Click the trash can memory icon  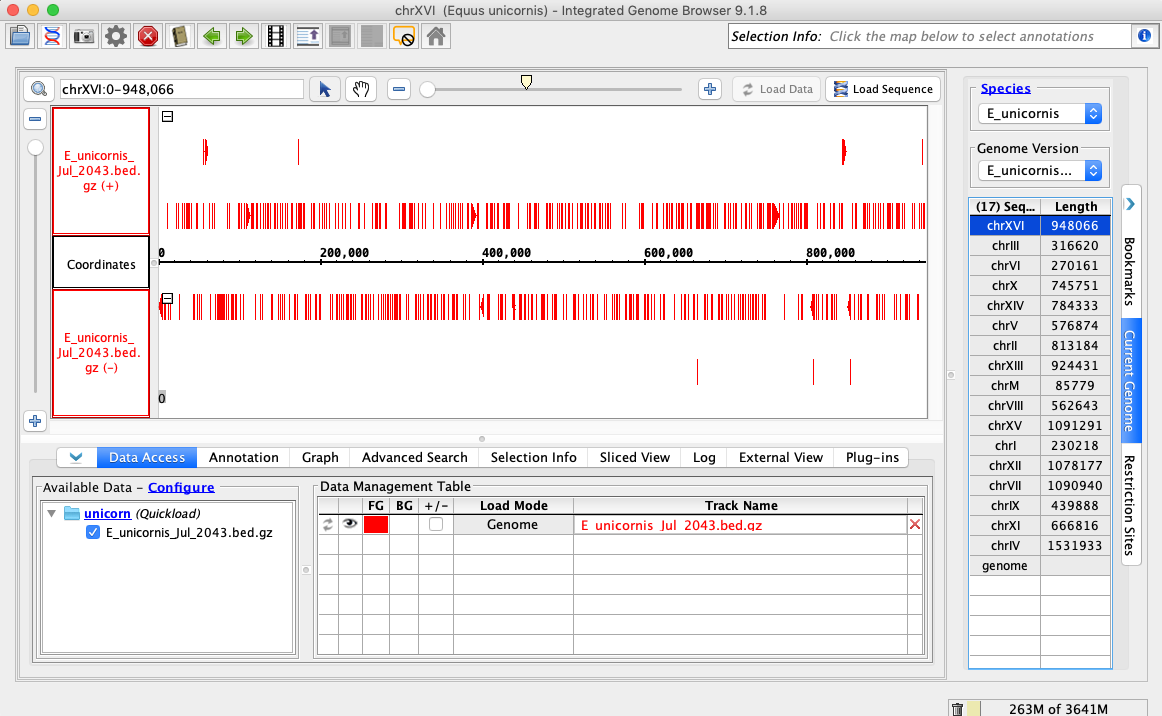(x=957, y=709)
